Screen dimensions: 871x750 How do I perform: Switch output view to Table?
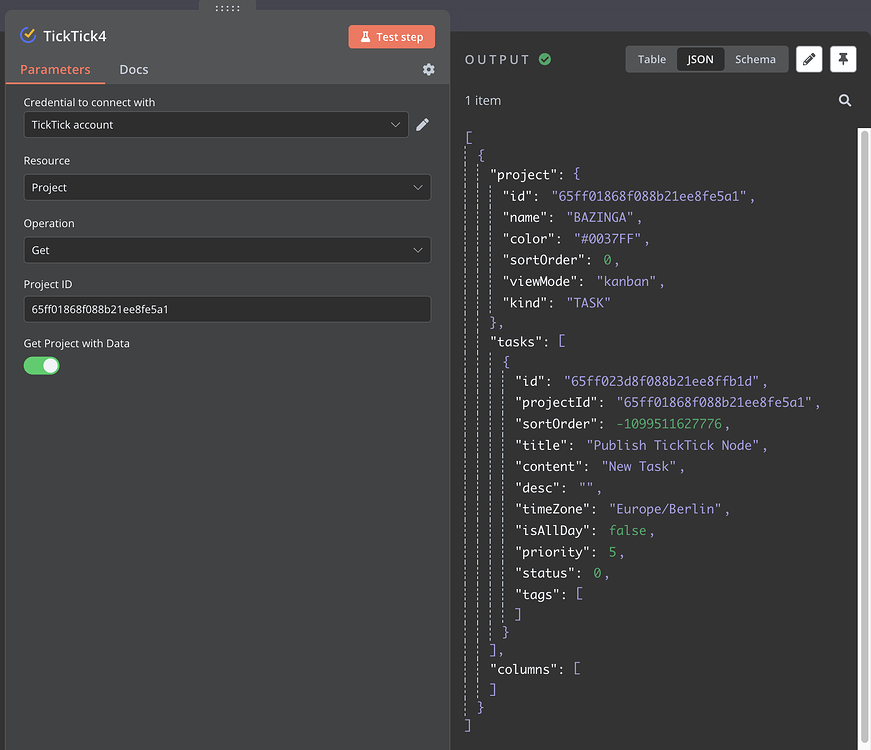click(x=652, y=59)
